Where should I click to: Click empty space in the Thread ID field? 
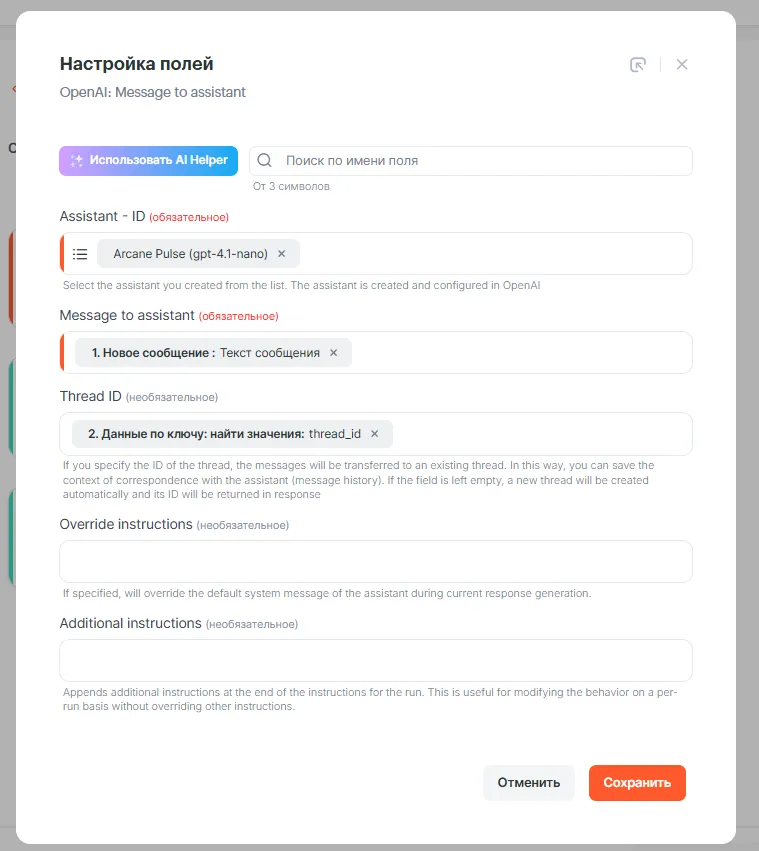[x=540, y=434]
